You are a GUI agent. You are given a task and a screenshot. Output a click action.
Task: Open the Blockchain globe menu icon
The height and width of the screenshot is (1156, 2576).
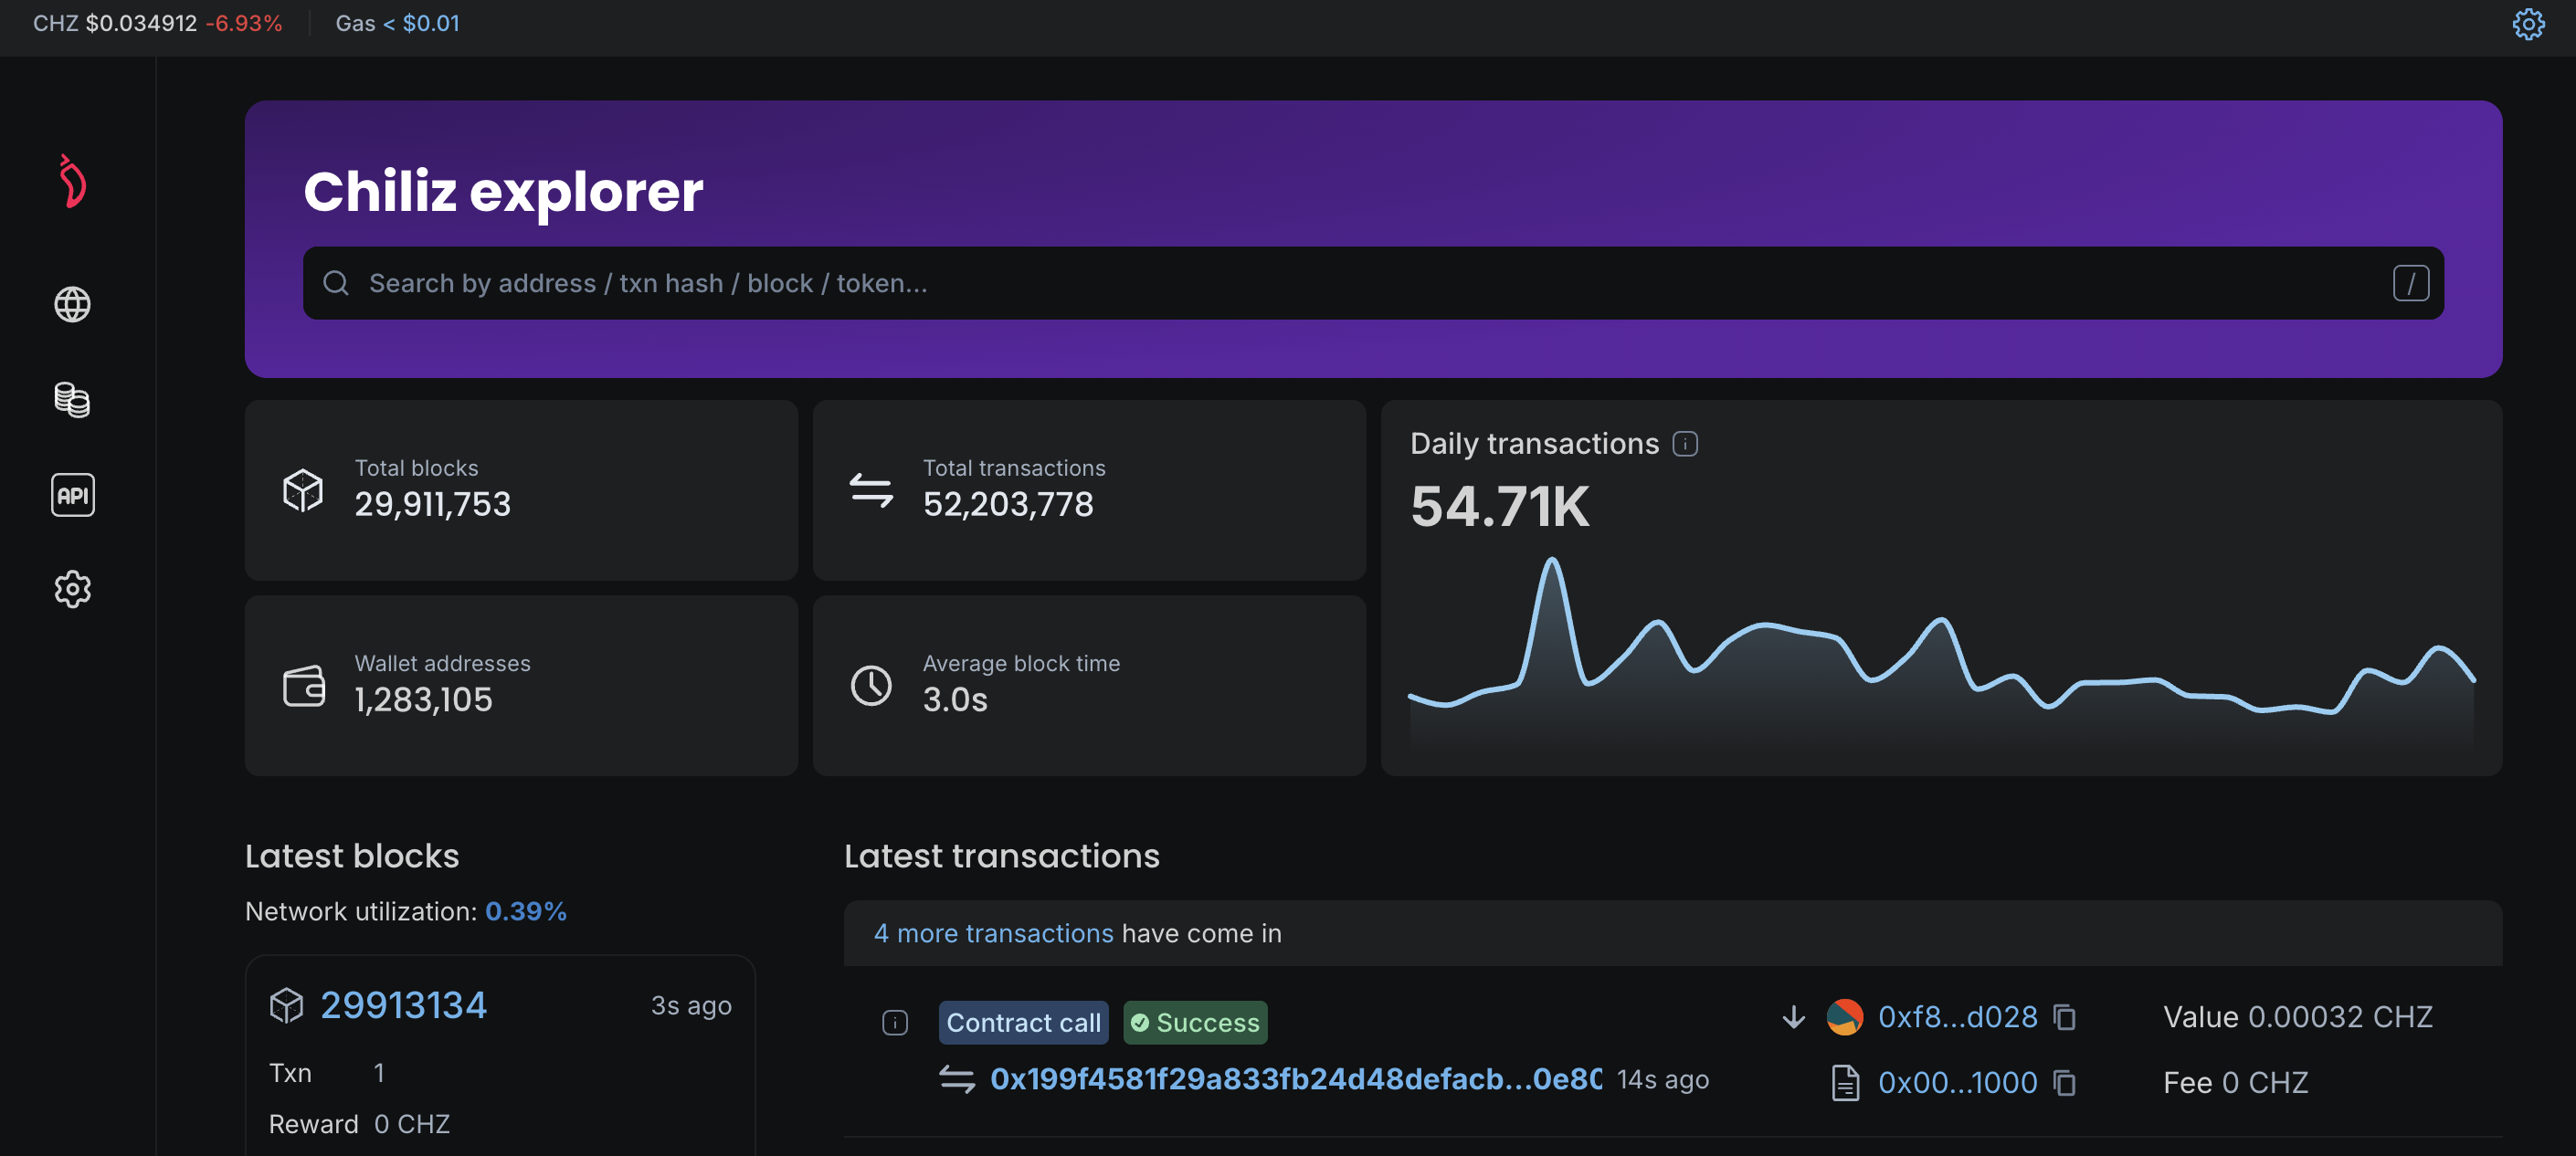click(x=72, y=304)
